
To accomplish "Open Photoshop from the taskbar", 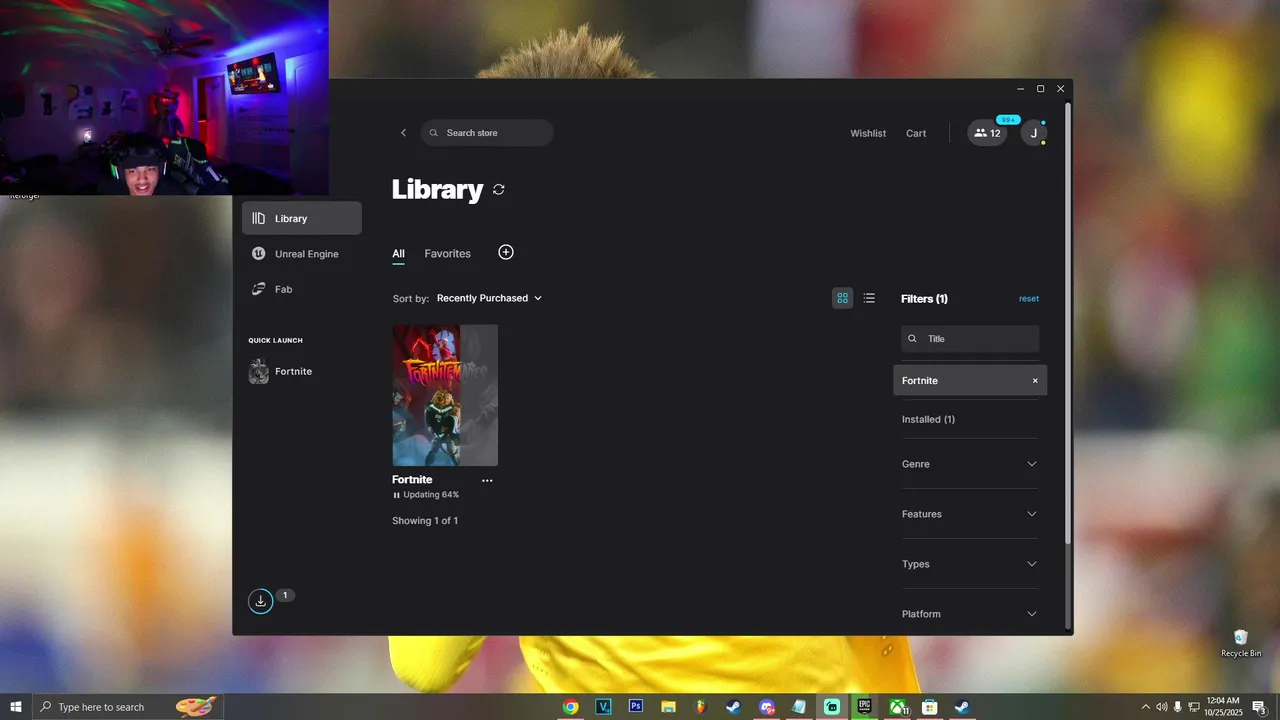I will 635,707.
